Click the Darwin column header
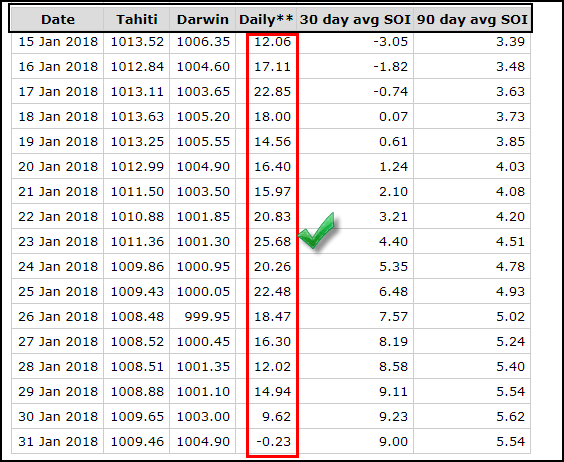This screenshot has width=564, height=462. point(203,19)
